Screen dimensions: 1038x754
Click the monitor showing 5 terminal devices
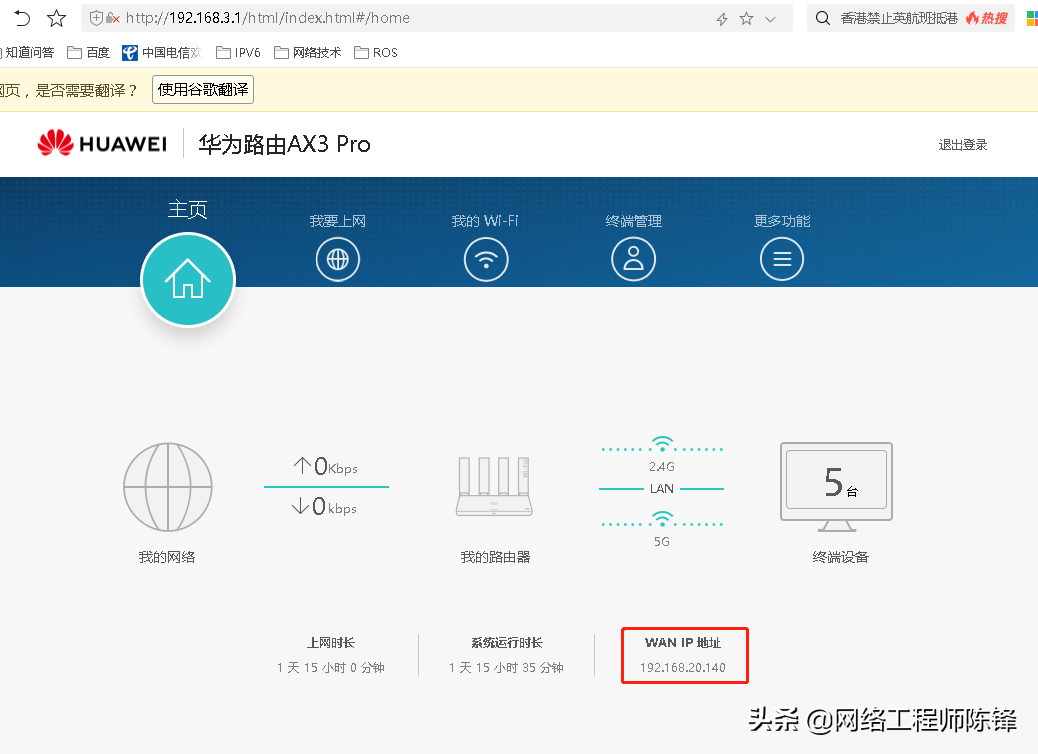(x=836, y=487)
